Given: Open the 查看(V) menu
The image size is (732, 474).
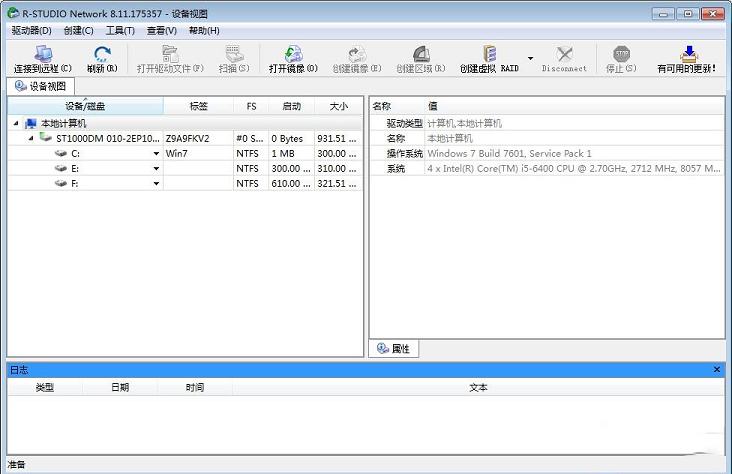Looking at the screenshot, I should 162,31.
